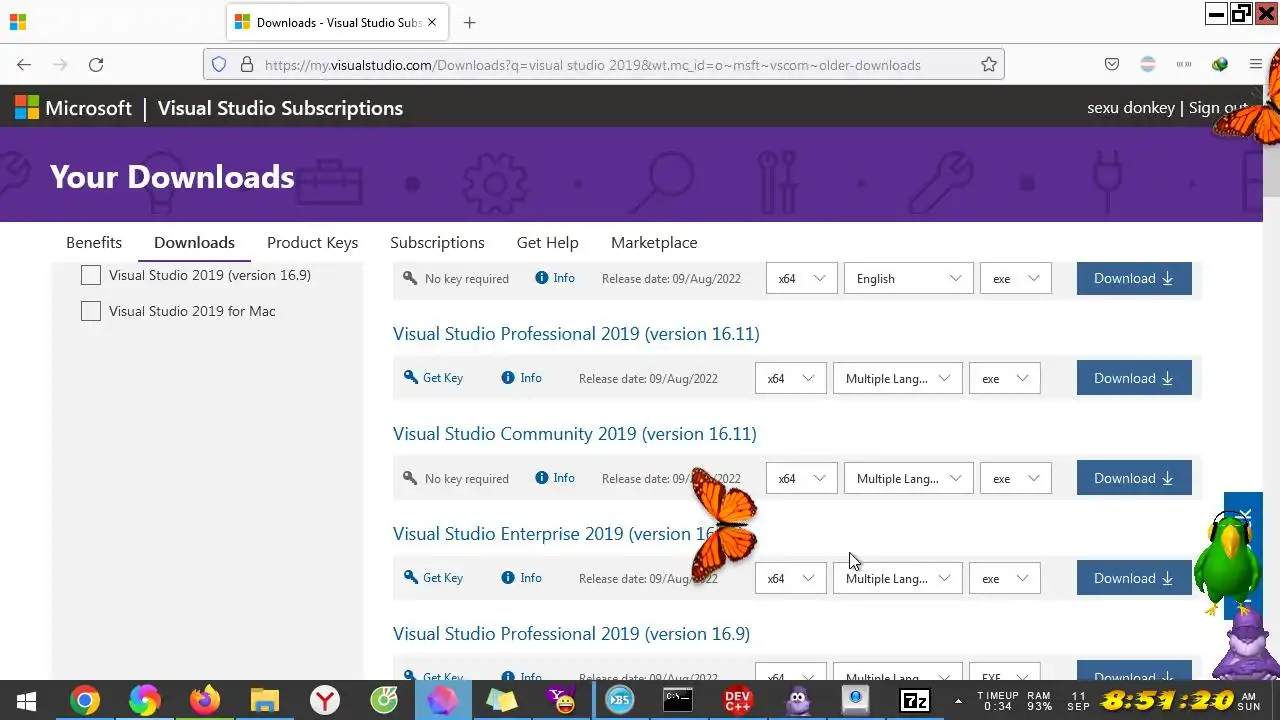
Task: Launch Dev-C++ from the taskbar
Action: [x=738, y=701]
